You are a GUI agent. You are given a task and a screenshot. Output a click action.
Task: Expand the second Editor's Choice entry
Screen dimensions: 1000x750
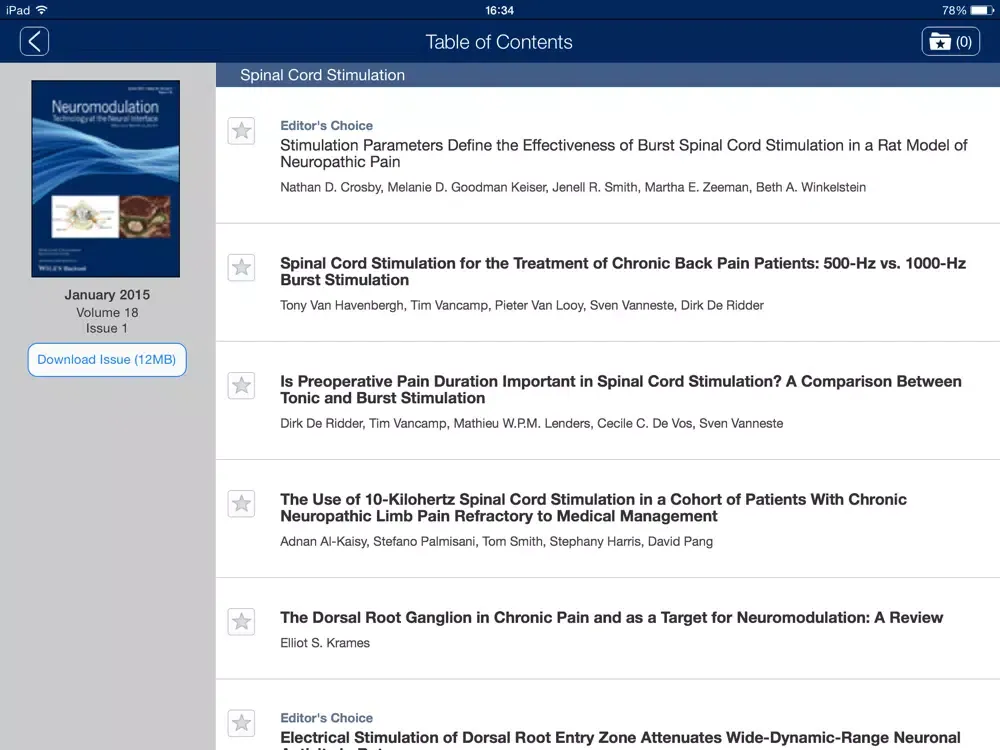(x=326, y=717)
